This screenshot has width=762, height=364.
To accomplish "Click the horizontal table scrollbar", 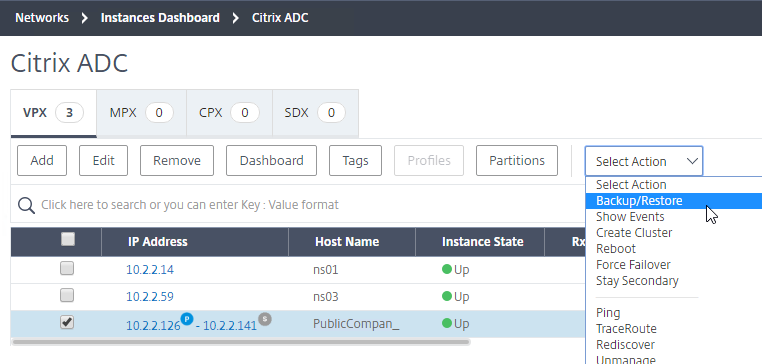I will 241,342.
